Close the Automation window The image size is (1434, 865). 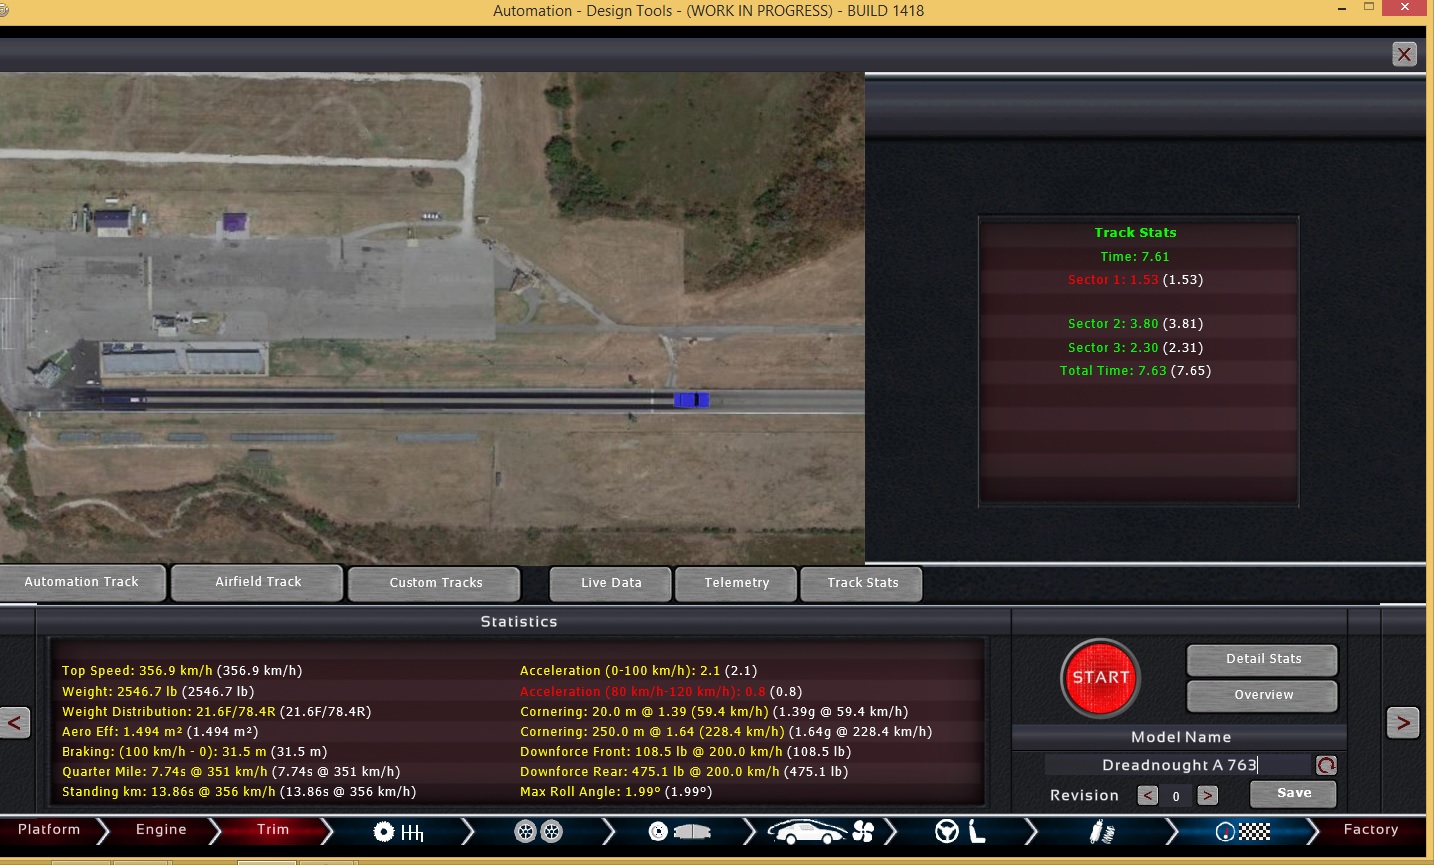[x=1405, y=7]
